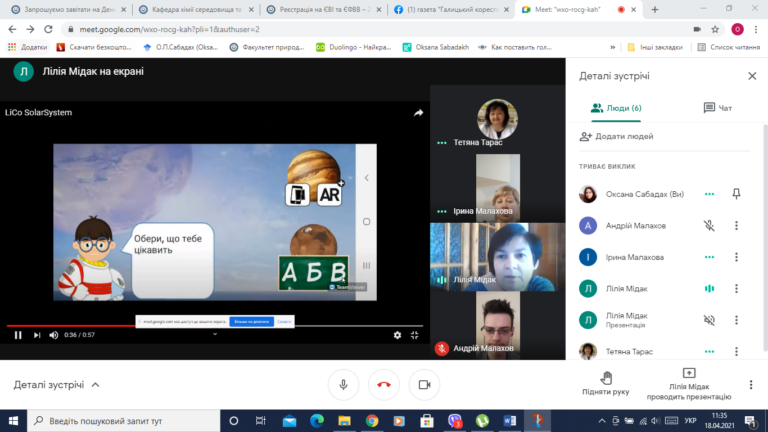
Task: Toggle the microphone in the bottom bar
Action: [x=343, y=385]
